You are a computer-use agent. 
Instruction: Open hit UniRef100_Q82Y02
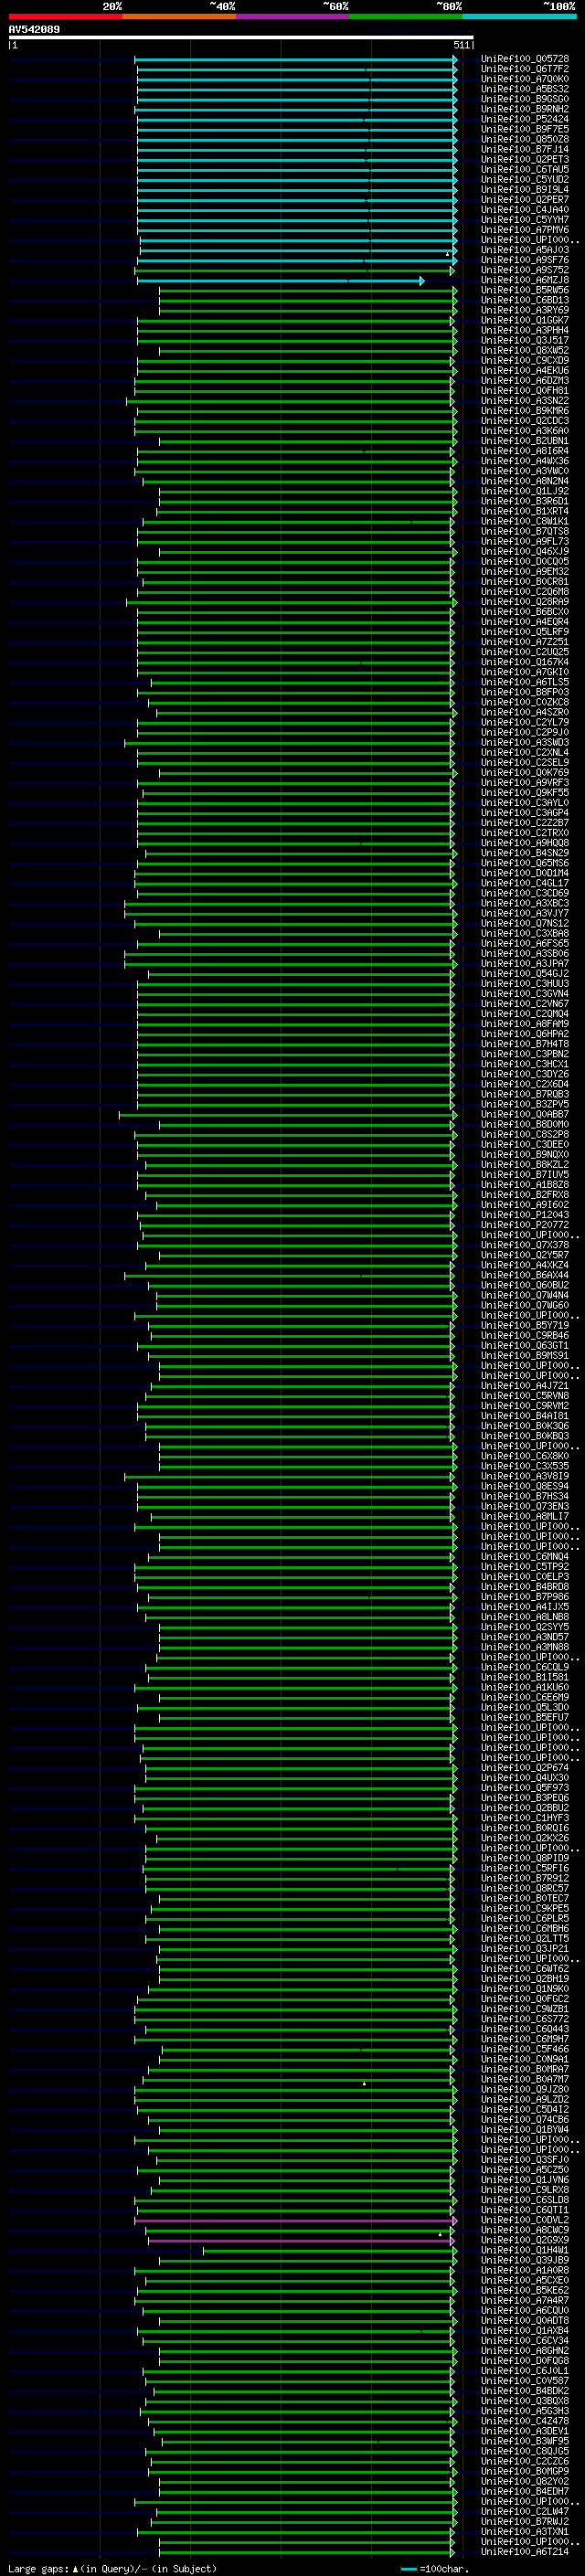tap(525, 2481)
